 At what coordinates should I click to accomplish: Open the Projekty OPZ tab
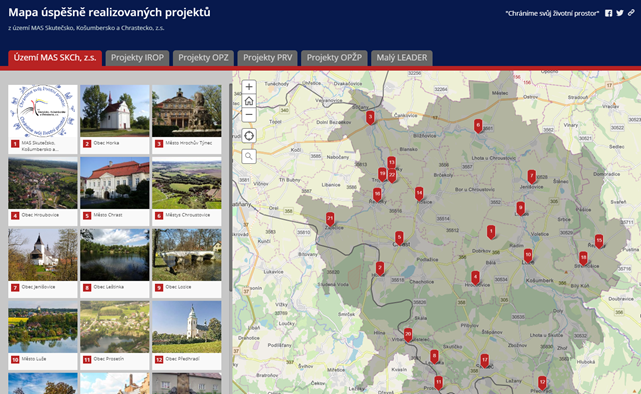tap(203, 58)
